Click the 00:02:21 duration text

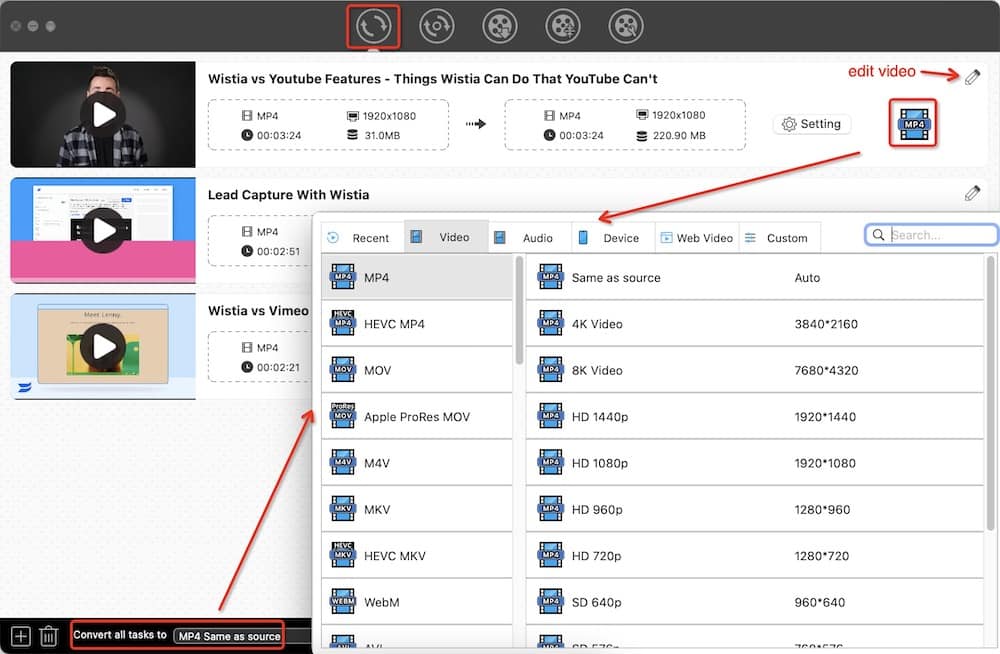(x=278, y=367)
